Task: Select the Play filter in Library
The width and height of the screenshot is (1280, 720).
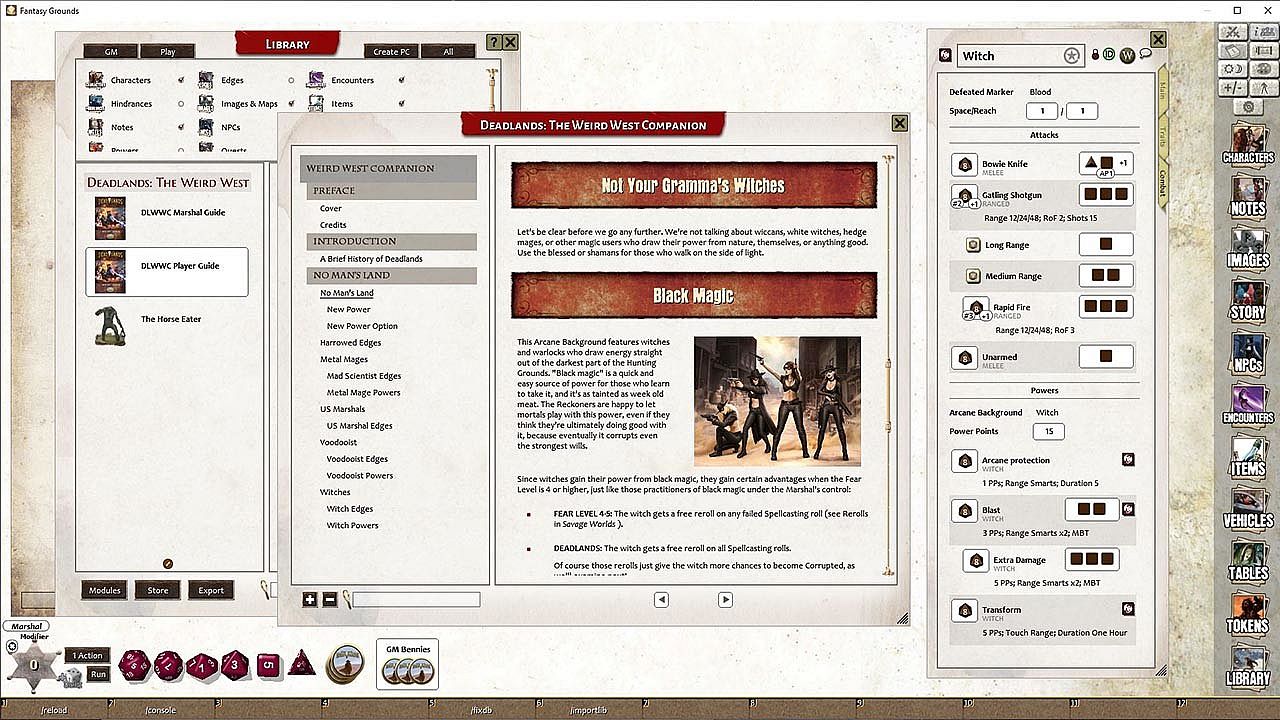Action: pos(167,52)
